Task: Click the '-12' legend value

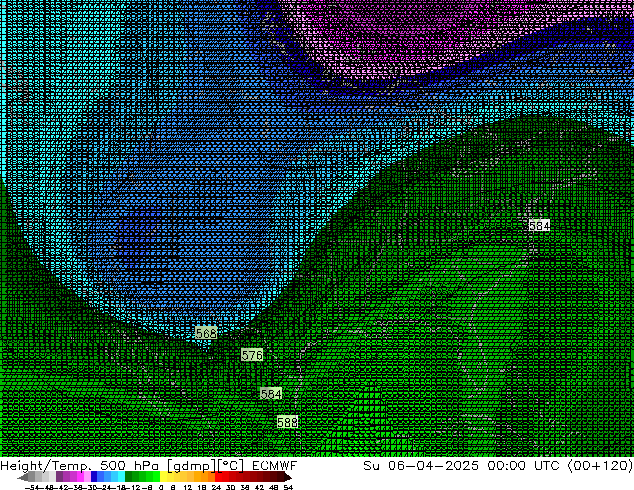Action: point(134,487)
